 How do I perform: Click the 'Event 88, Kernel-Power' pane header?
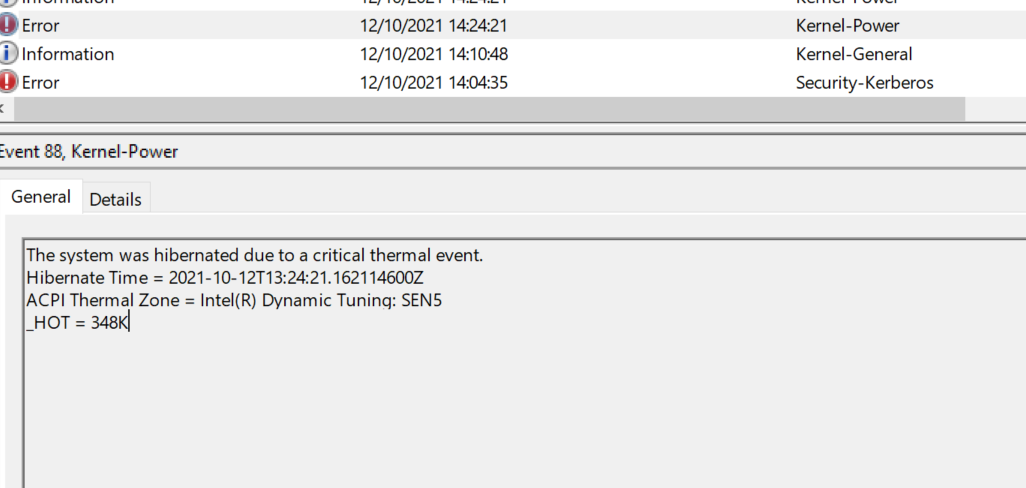(x=90, y=152)
